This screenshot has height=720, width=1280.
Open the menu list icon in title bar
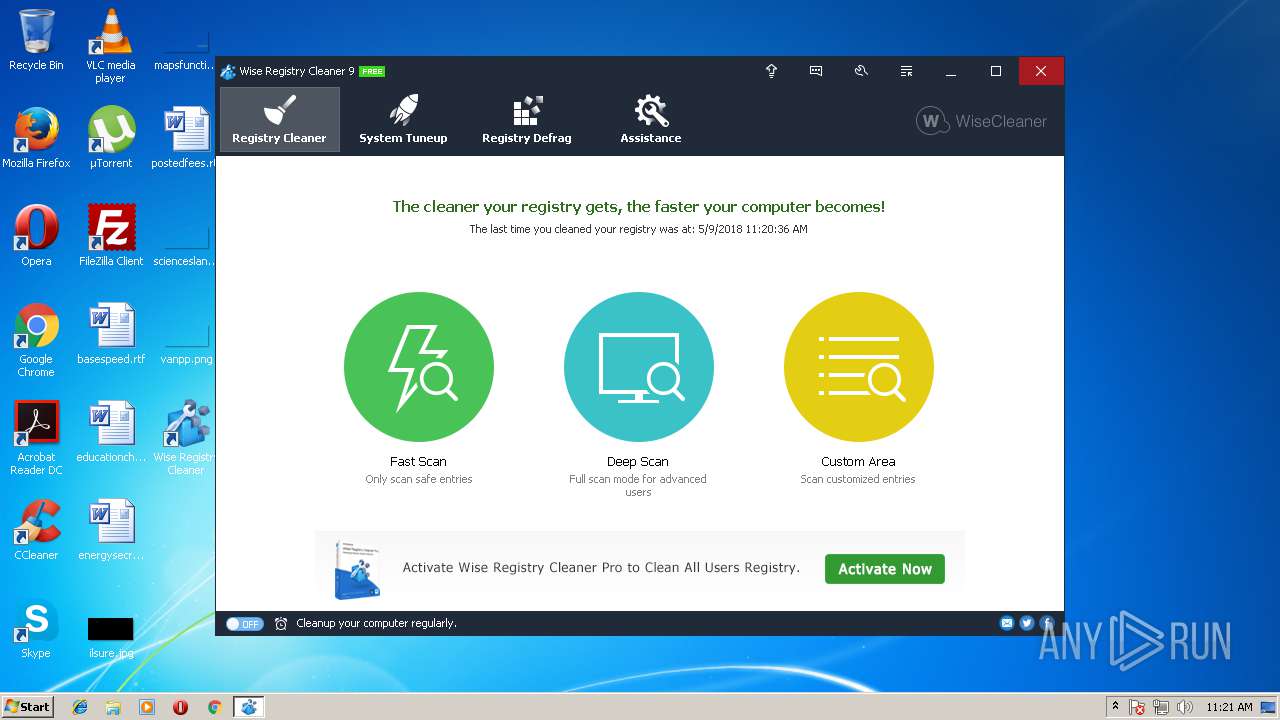pyautogui.click(x=906, y=71)
